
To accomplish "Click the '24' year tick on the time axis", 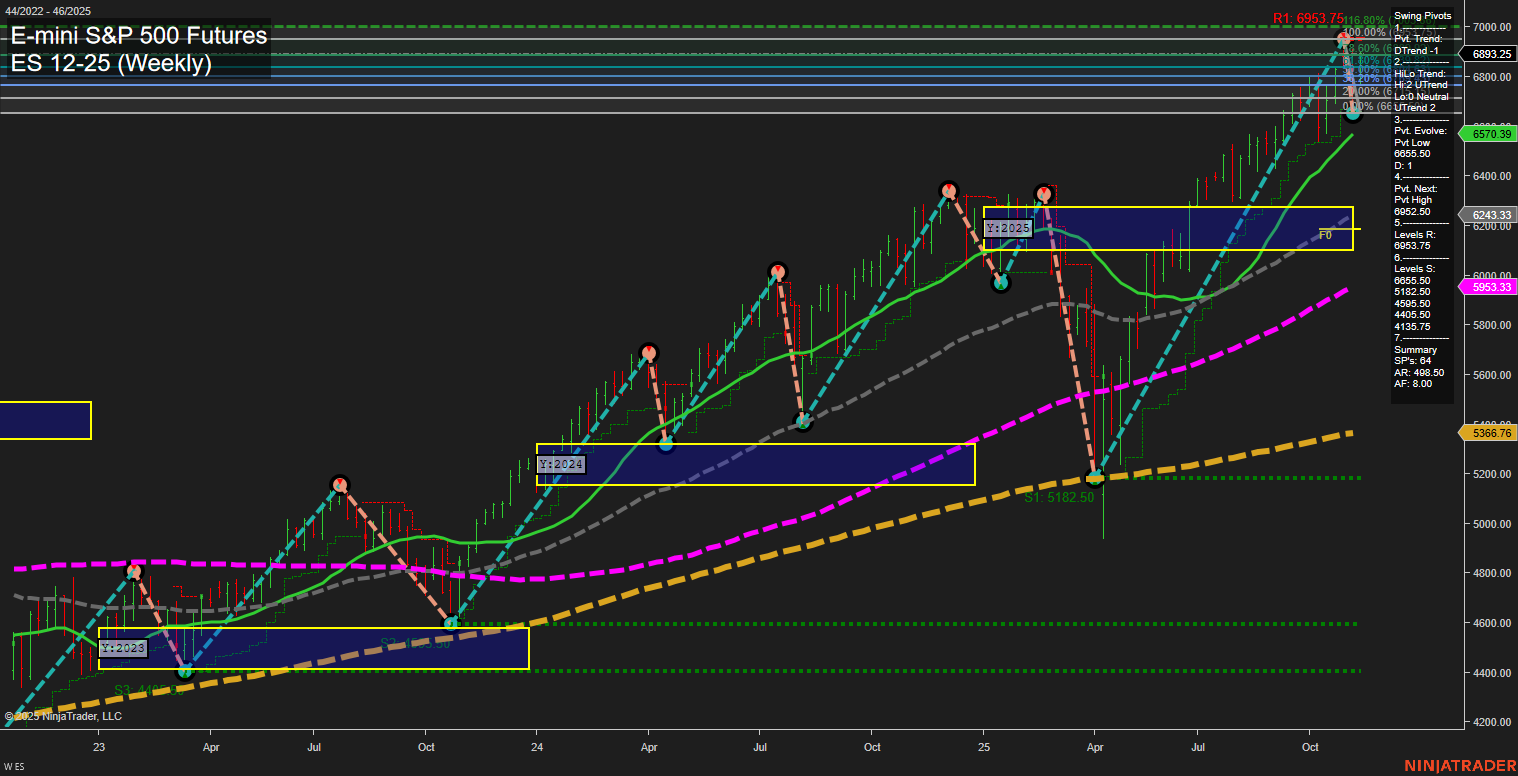I will click(x=537, y=747).
